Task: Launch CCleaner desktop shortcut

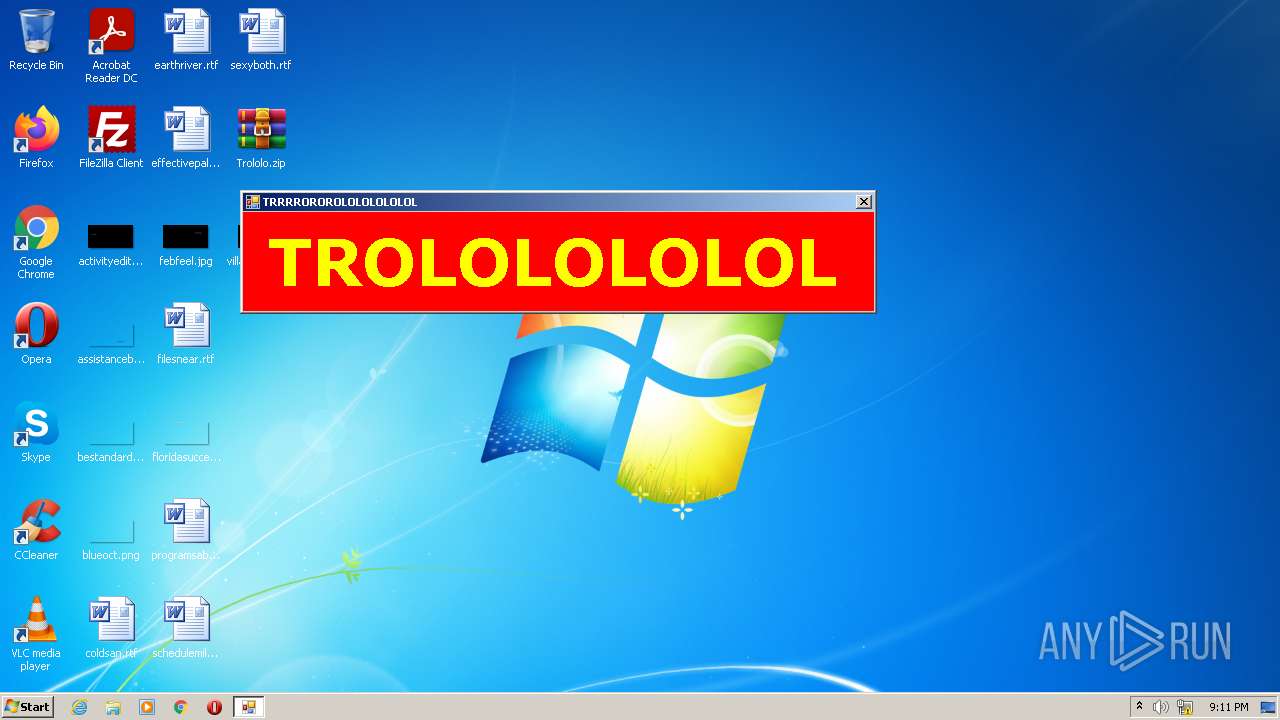Action: (x=36, y=530)
